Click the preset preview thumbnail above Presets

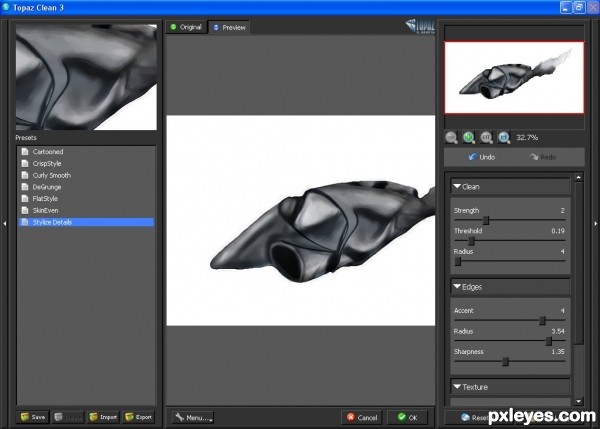click(86, 77)
